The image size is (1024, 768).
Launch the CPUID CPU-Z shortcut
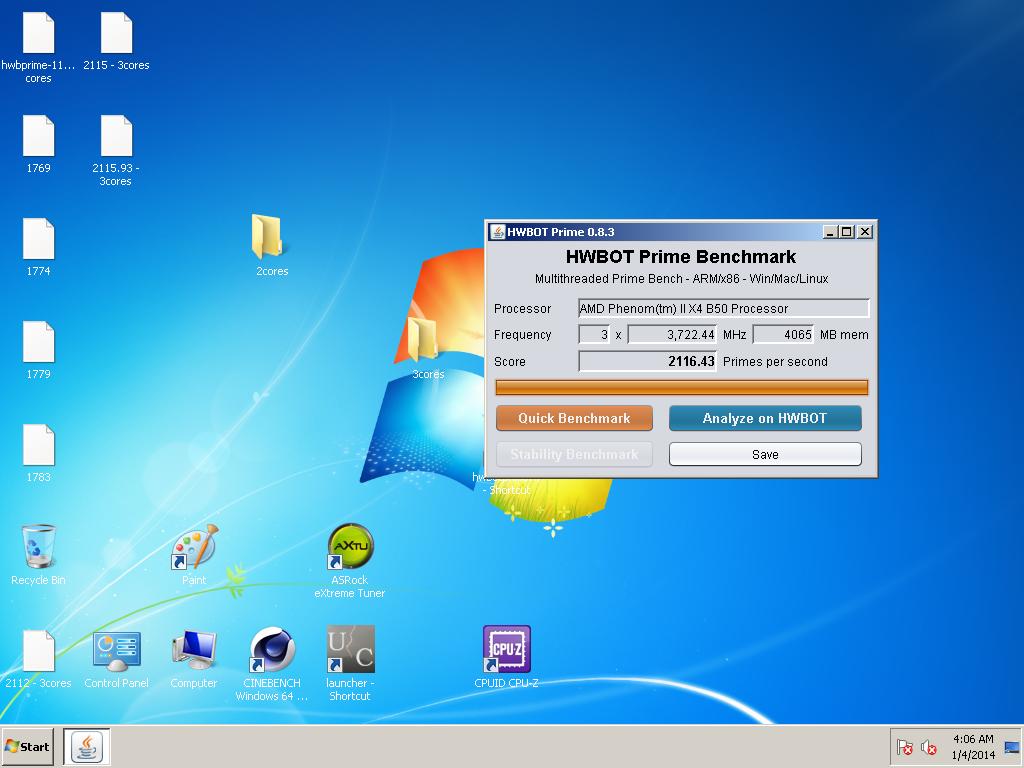pyautogui.click(x=507, y=649)
